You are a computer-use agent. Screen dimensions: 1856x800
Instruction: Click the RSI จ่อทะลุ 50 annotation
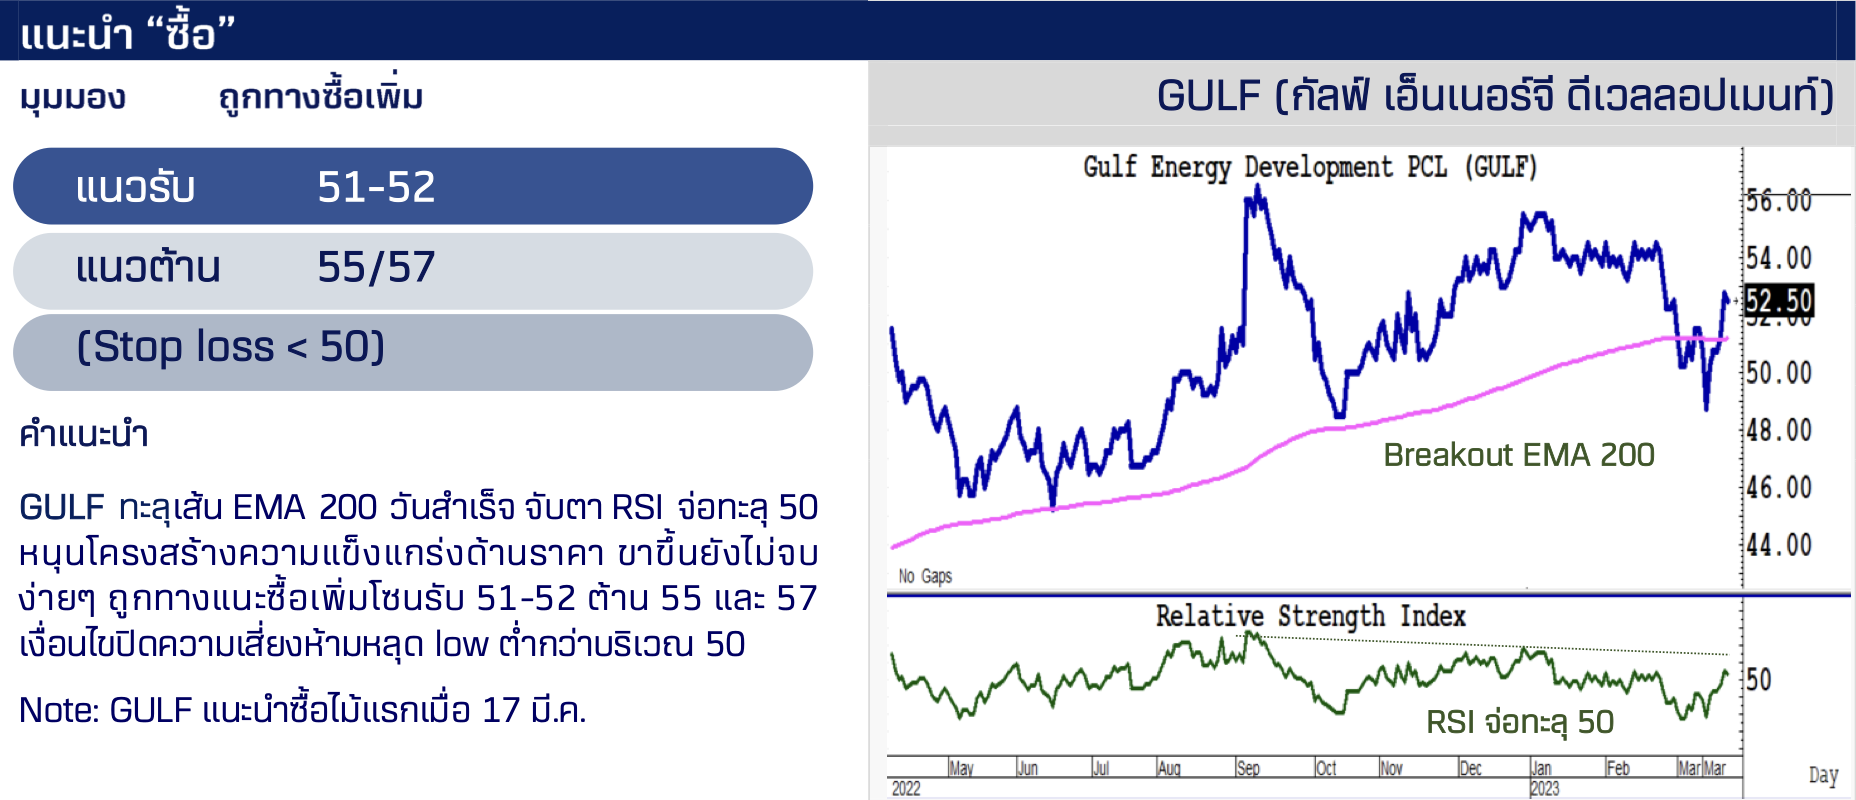pos(1520,722)
